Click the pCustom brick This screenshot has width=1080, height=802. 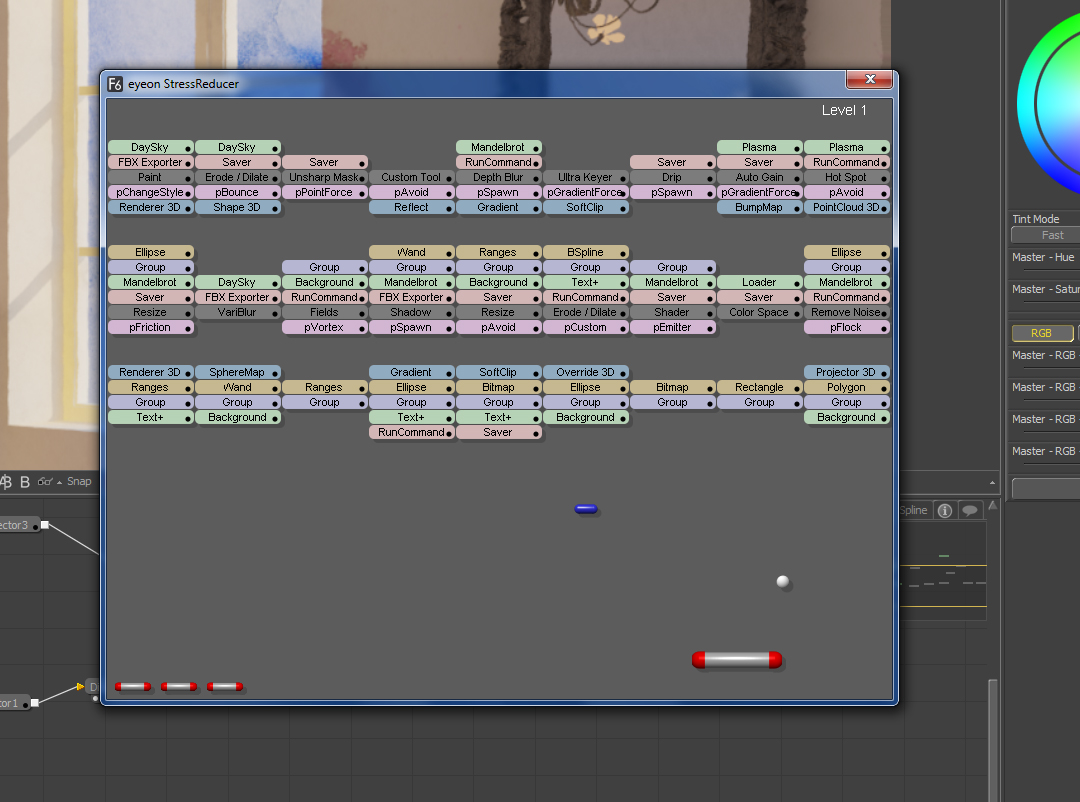tap(585, 328)
